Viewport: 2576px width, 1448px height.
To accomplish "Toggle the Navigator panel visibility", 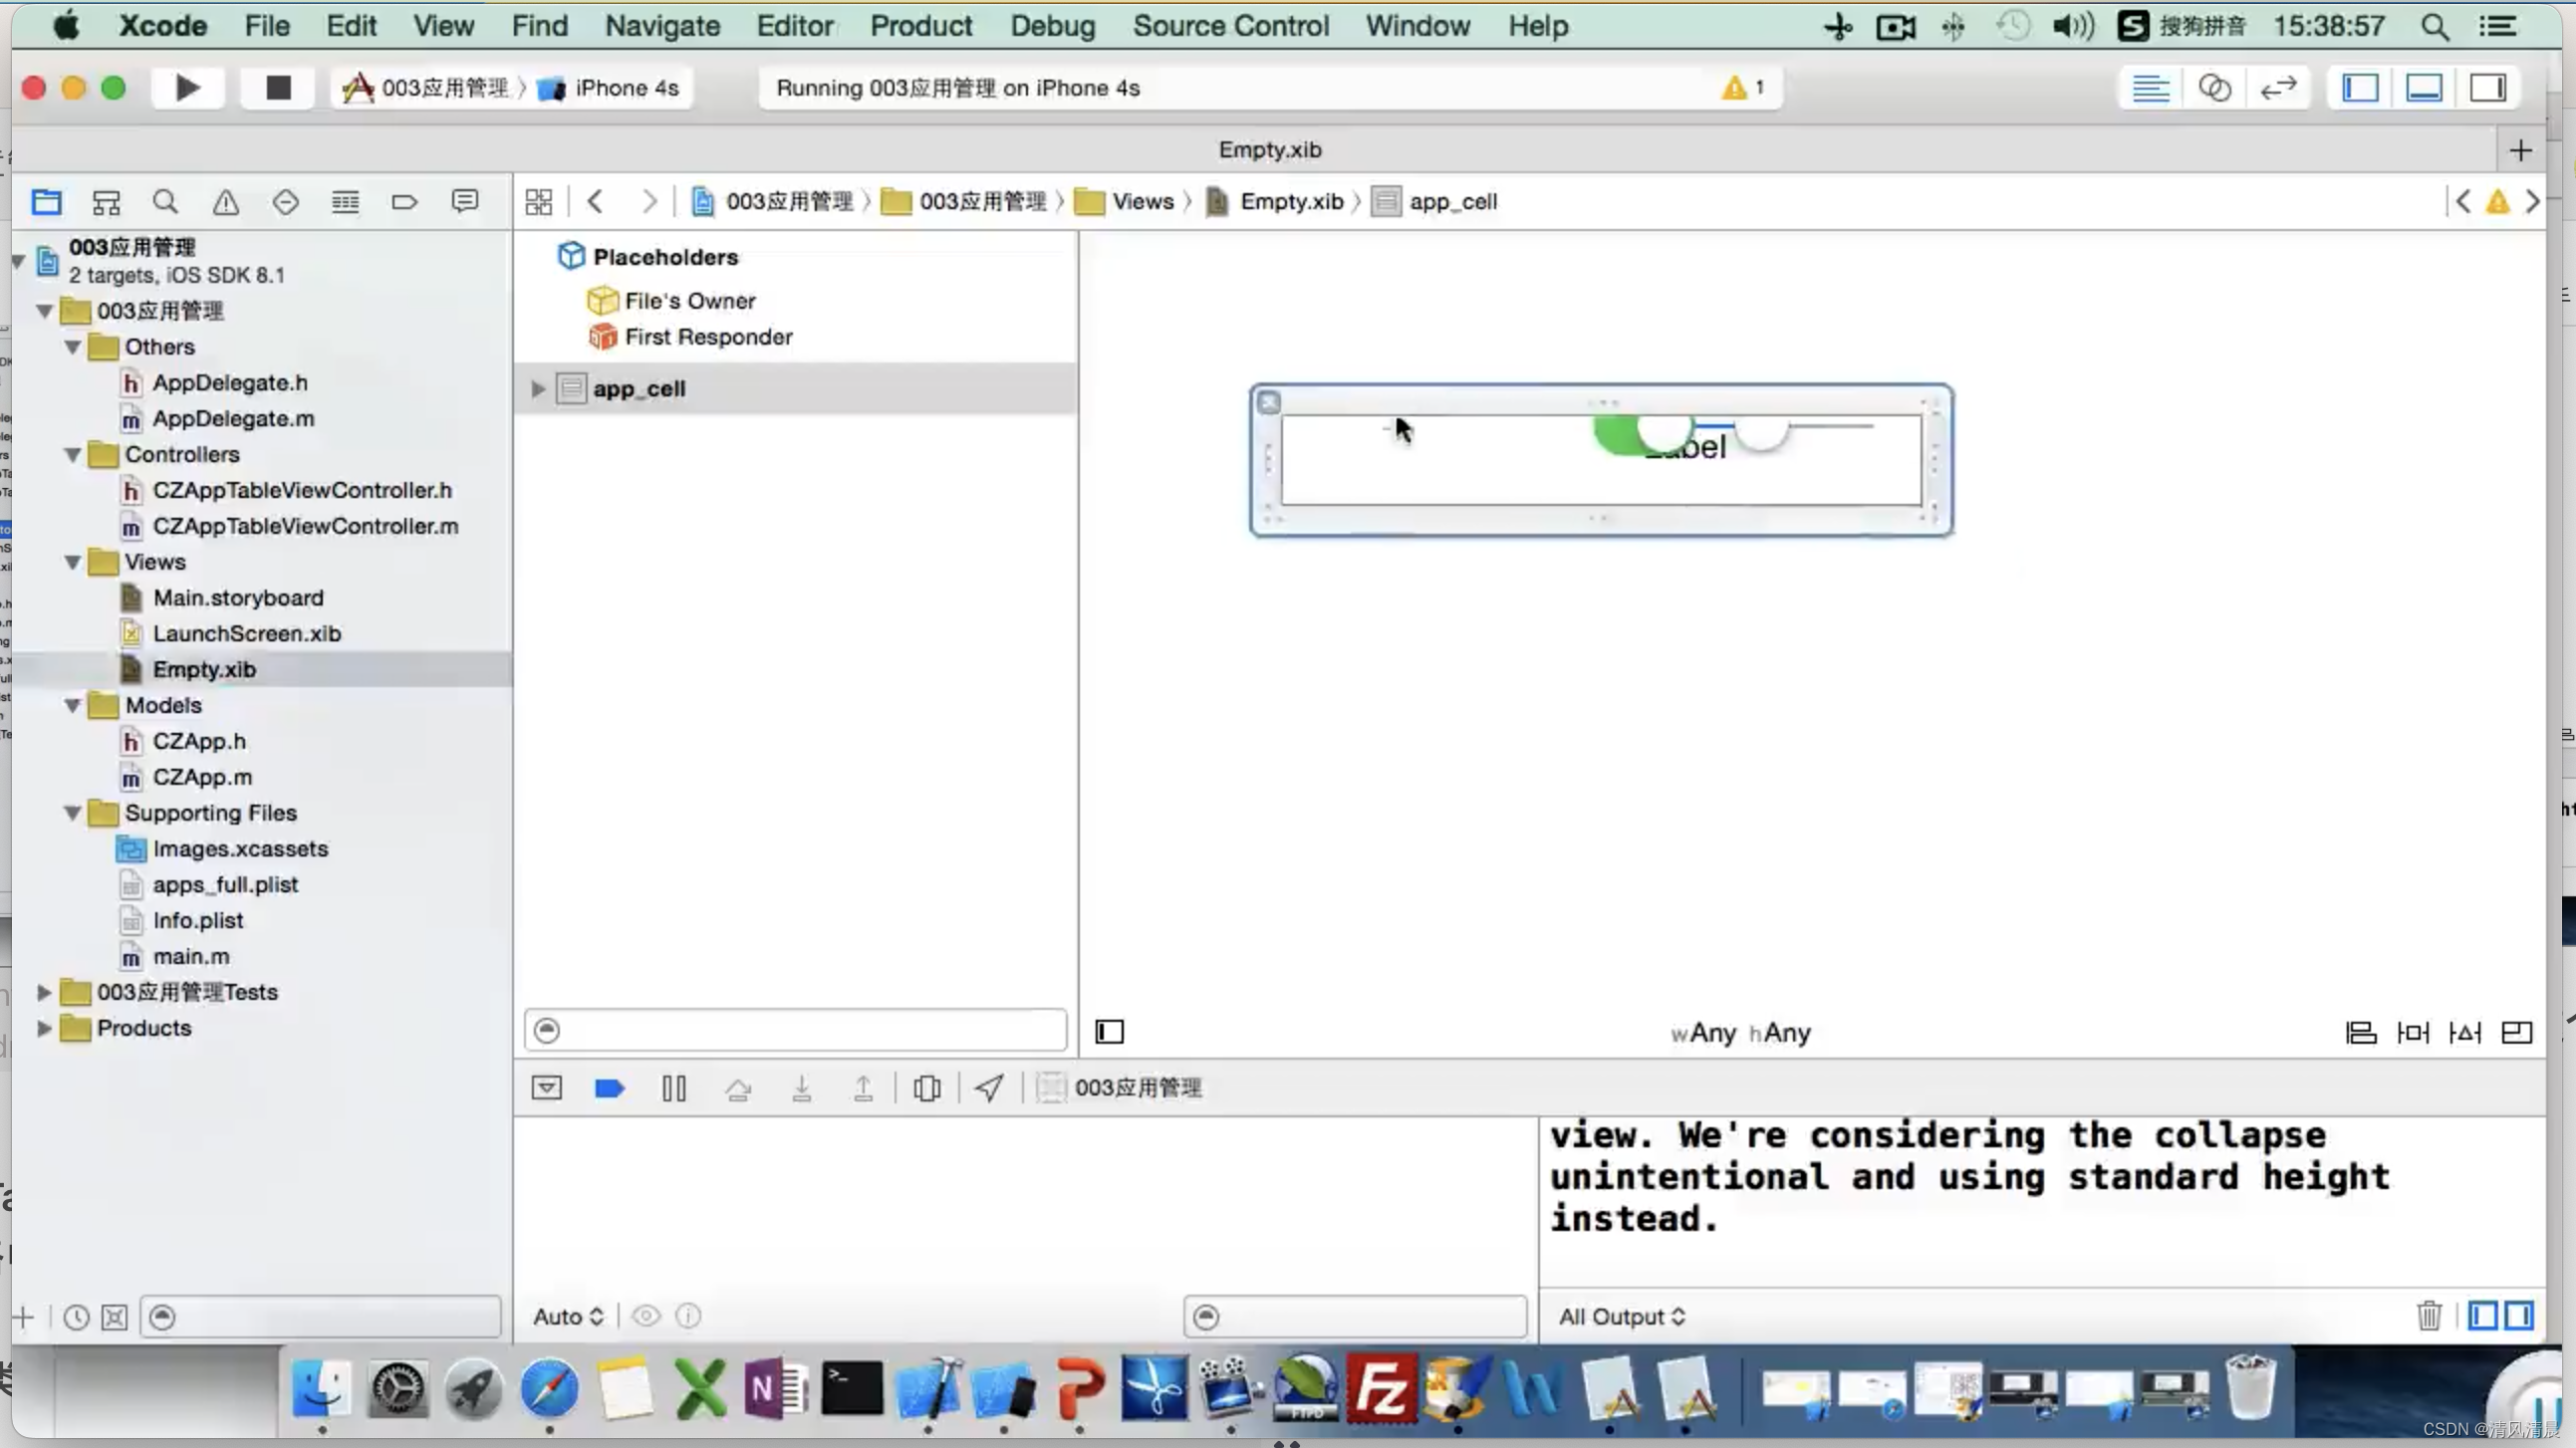I will point(2360,88).
